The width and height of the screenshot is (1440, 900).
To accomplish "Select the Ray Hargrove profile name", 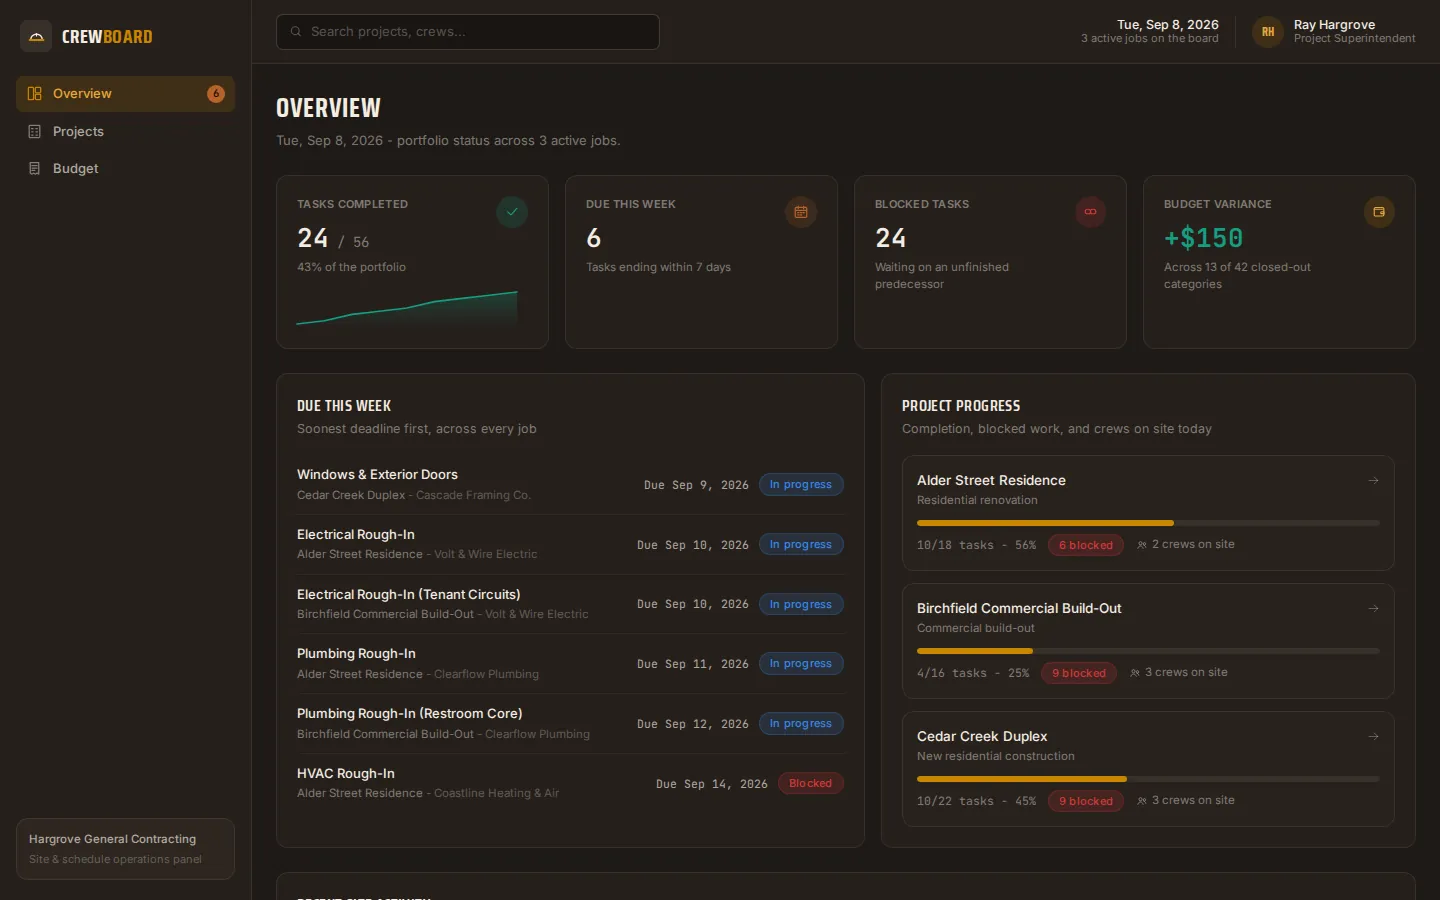I will pyautogui.click(x=1334, y=24).
